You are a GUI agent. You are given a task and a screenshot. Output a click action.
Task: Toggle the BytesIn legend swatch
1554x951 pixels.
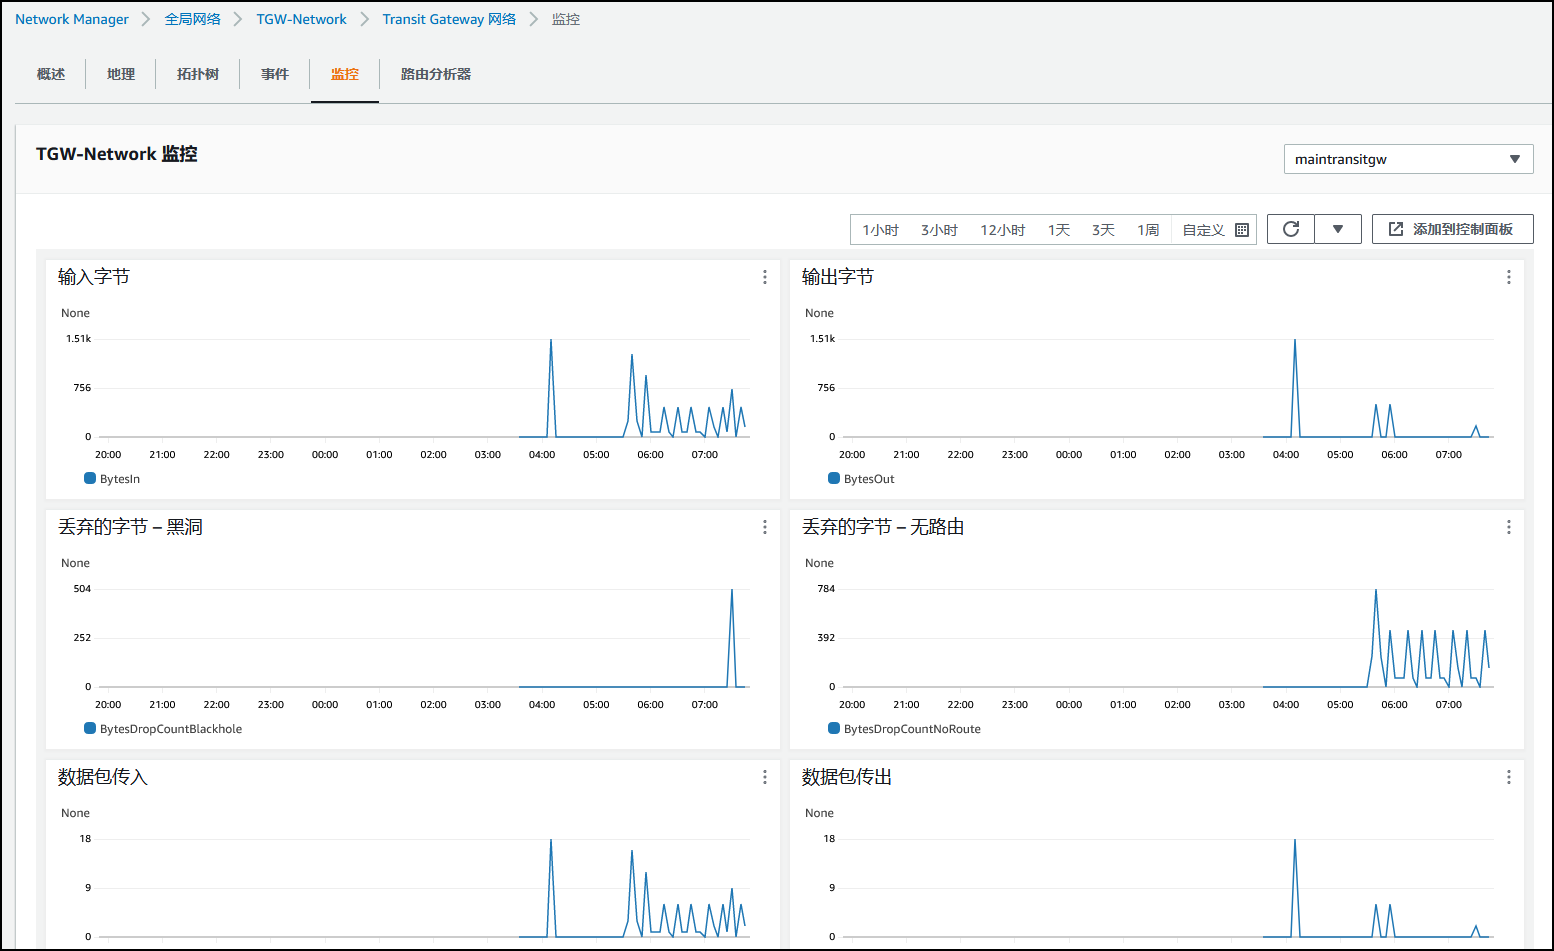(x=90, y=479)
